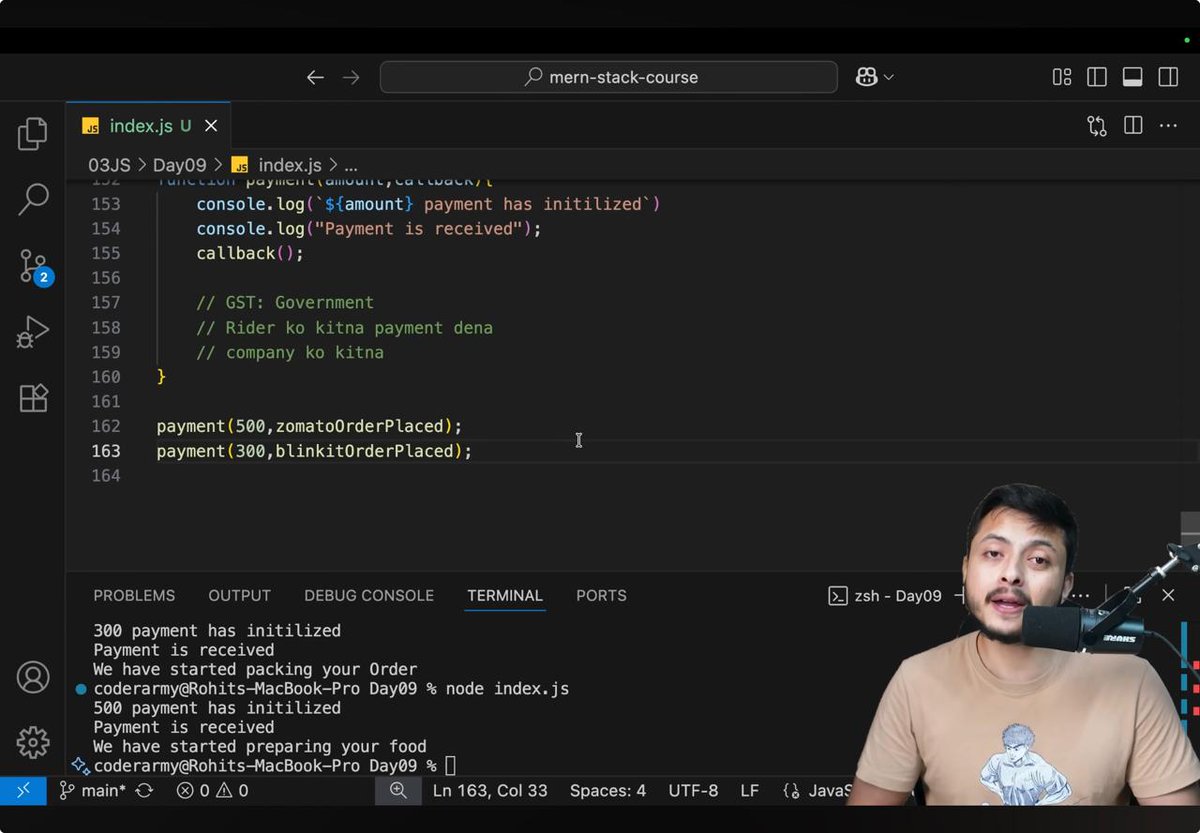Open Changes compare icon in editor toolbar

click(x=1097, y=126)
